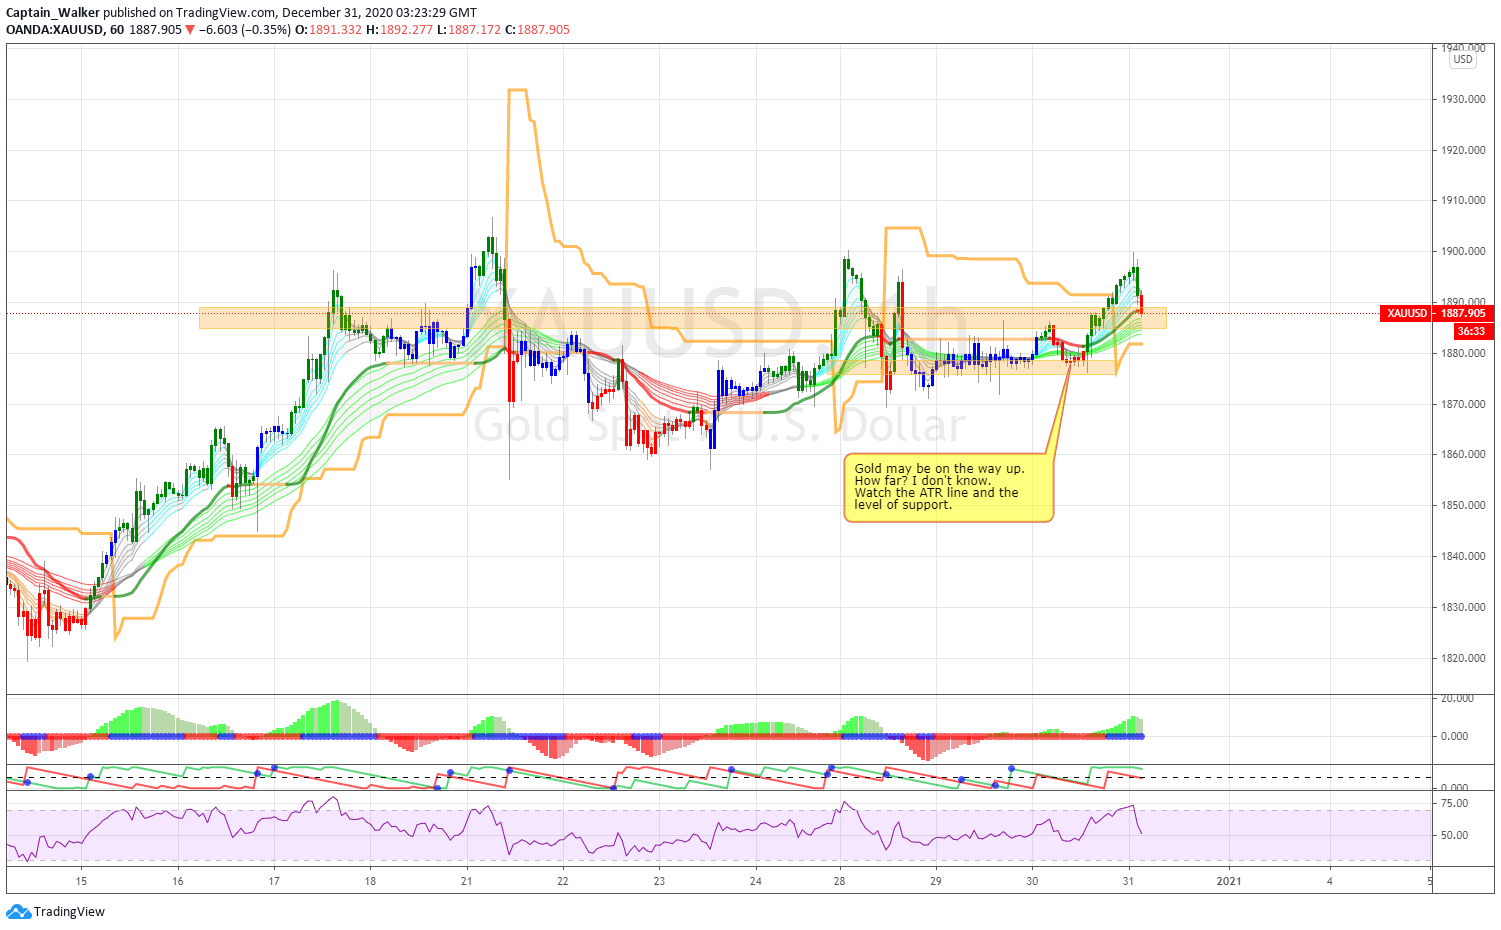Click the −6.603 (−0.35%) change value
The width and height of the screenshot is (1501, 930).
(245, 30)
